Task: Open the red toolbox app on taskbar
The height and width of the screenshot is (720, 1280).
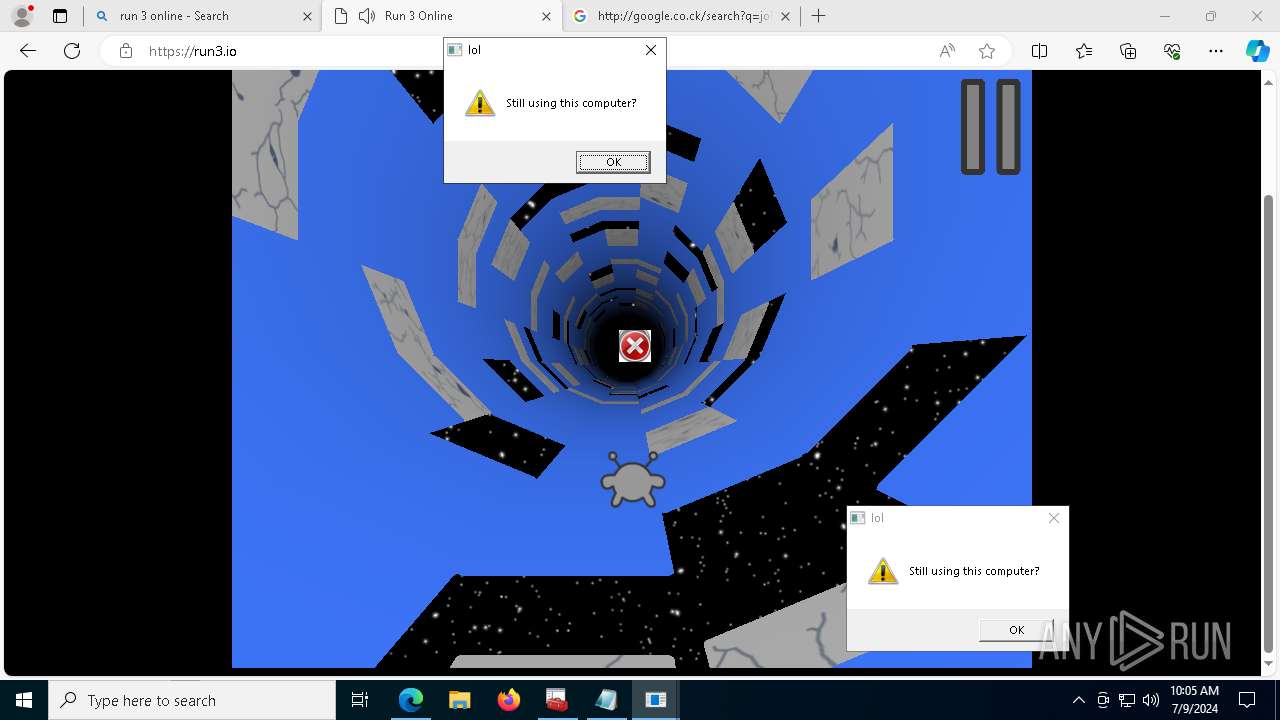Action: pyautogui.click(x=557, y=700)
